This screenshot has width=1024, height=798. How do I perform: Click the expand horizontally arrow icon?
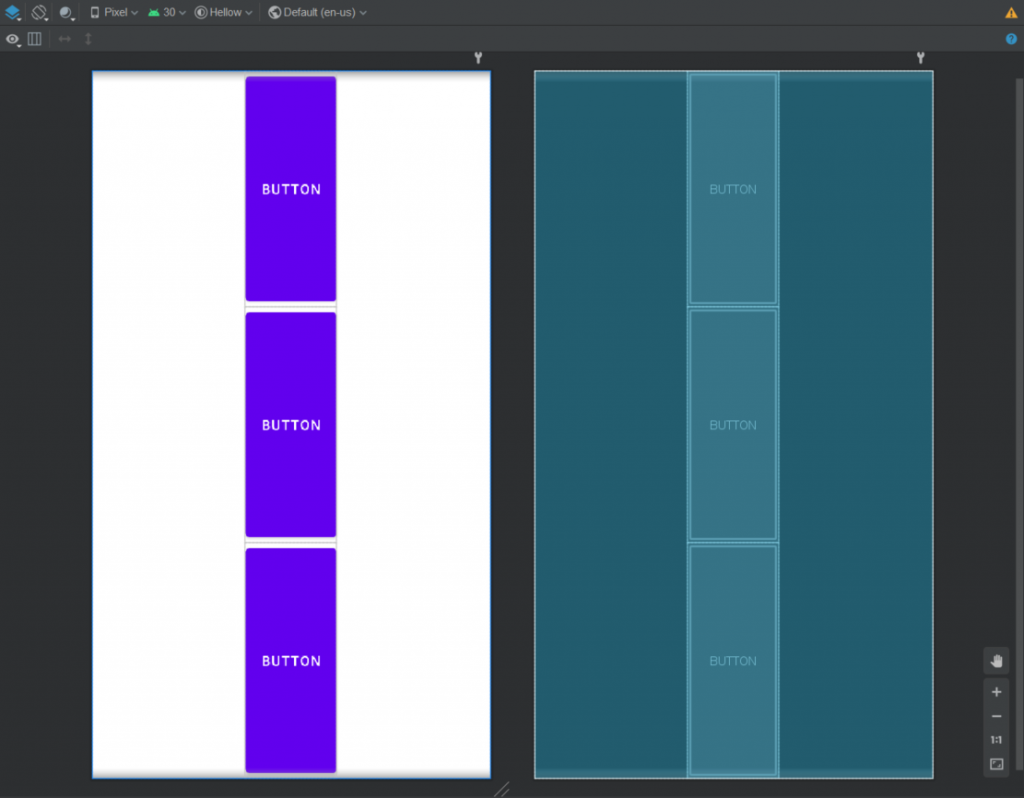point(64,39)
